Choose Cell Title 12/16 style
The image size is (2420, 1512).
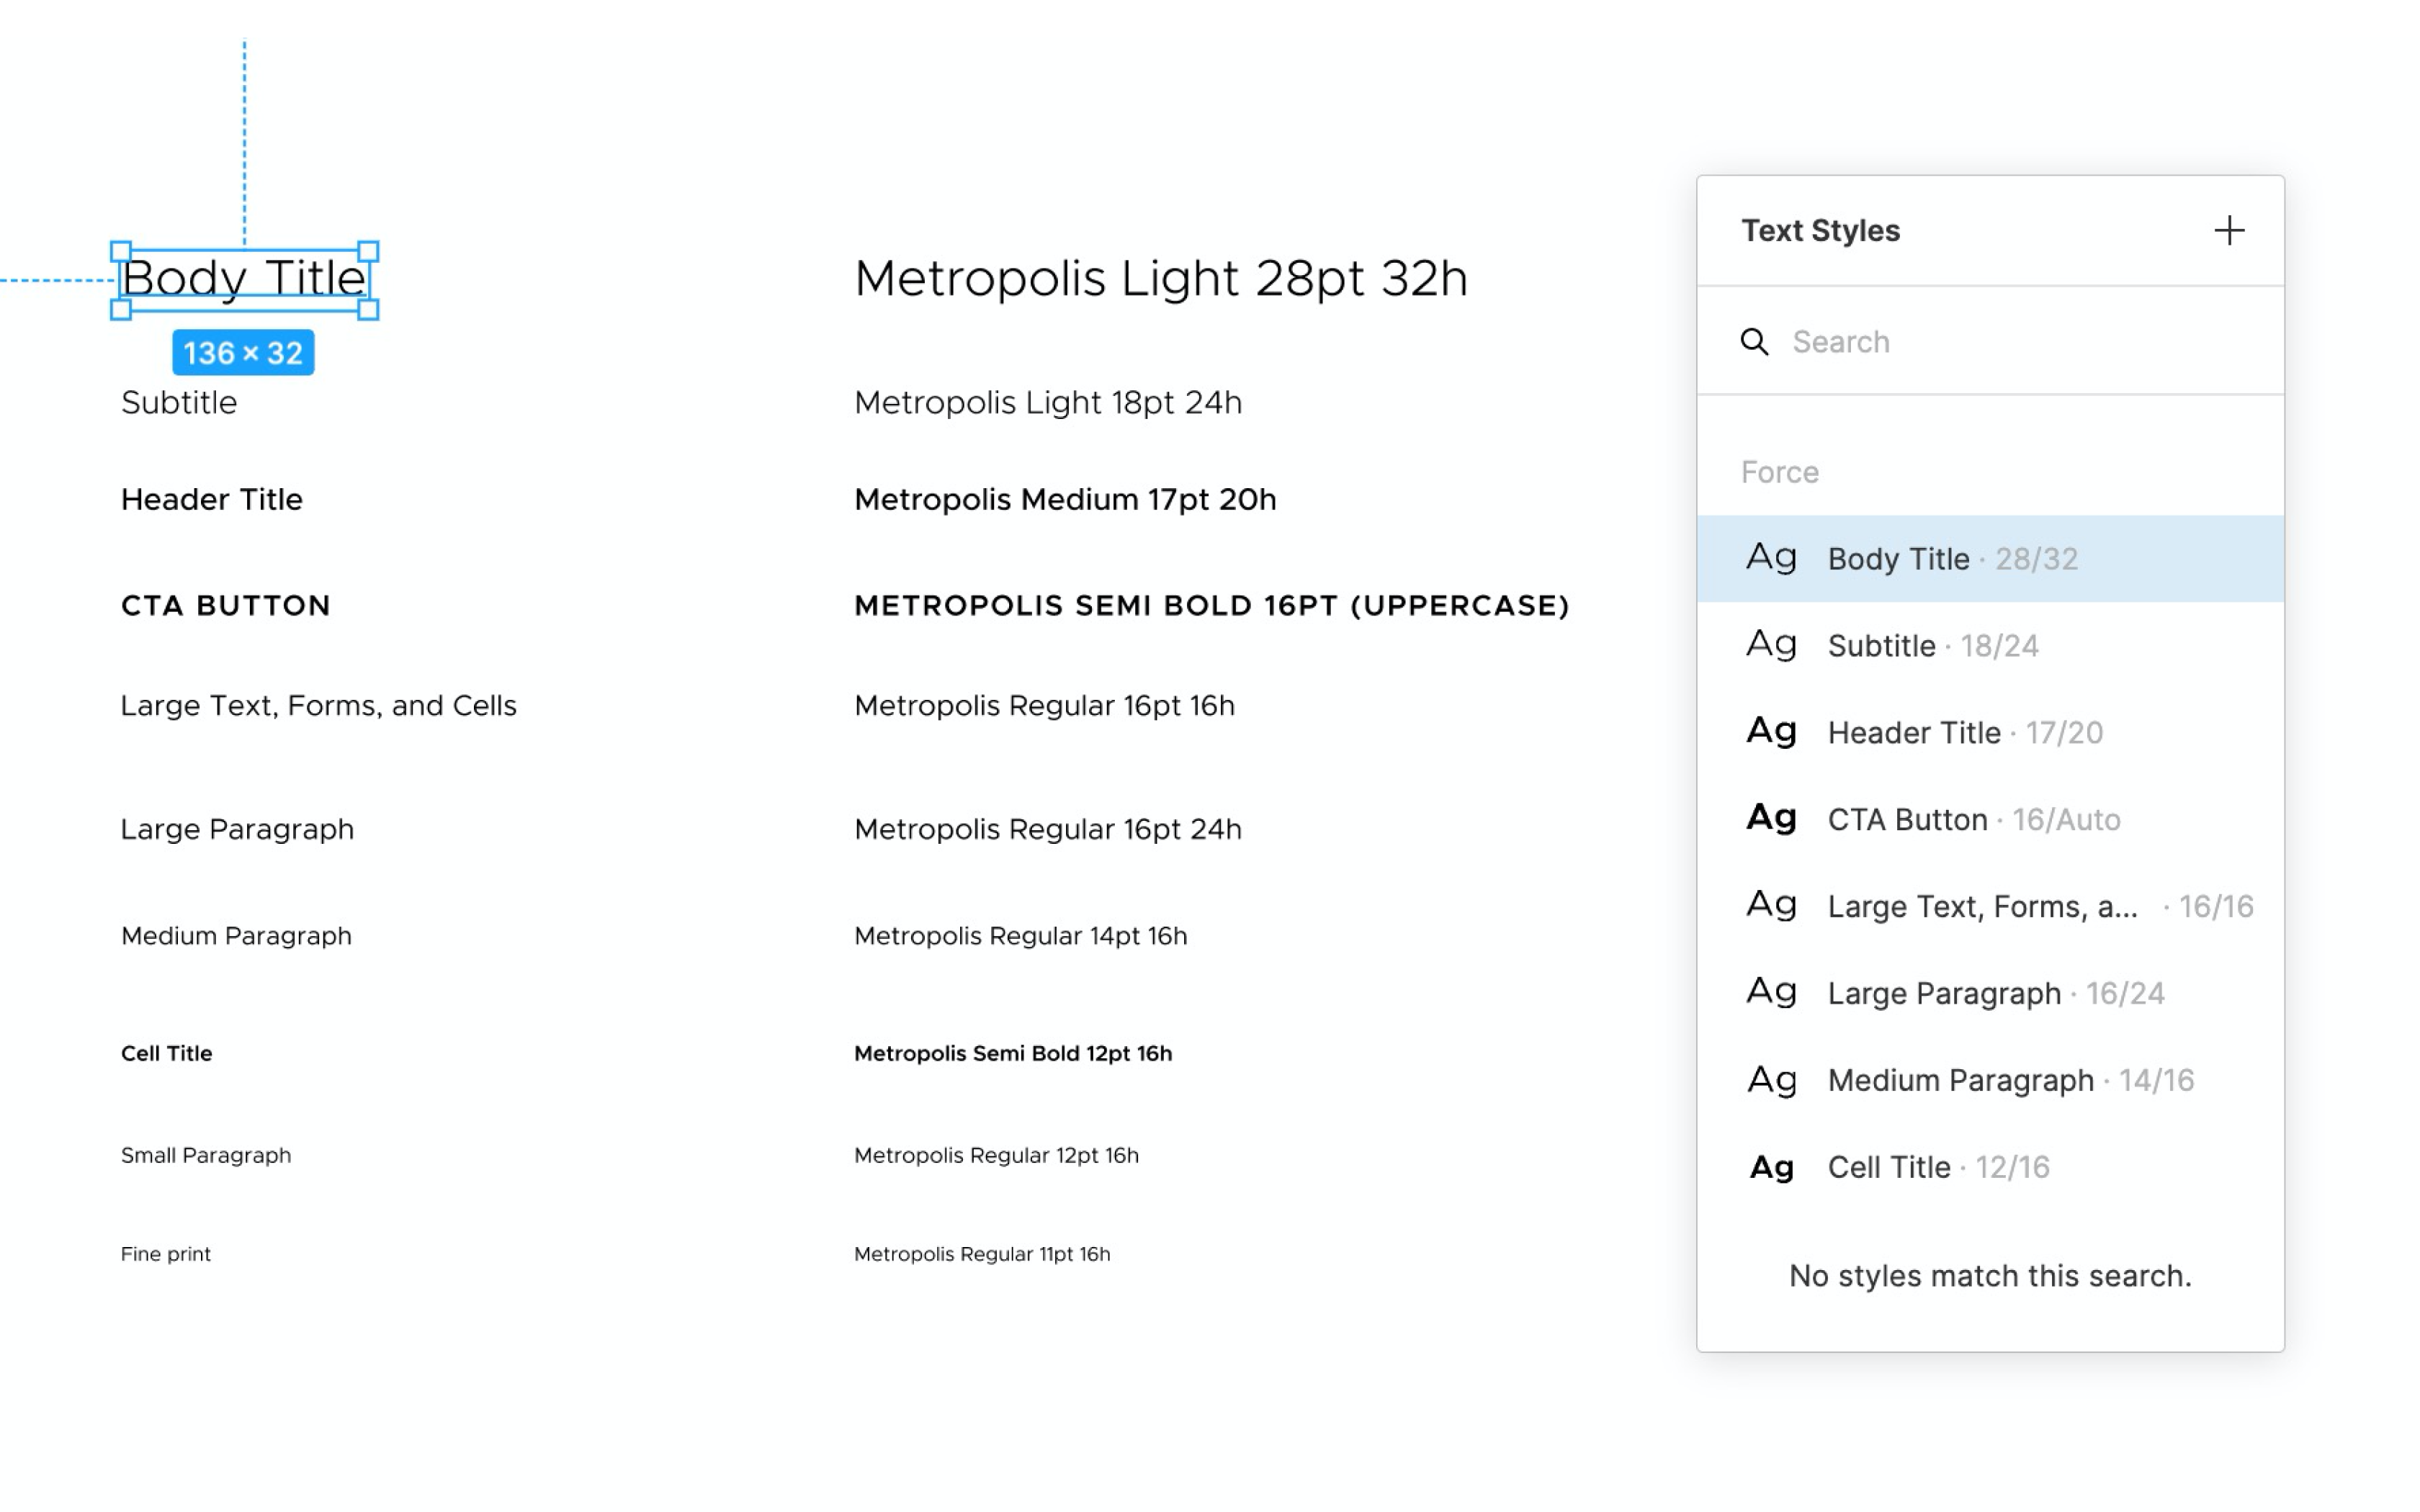[1990, 1168]
